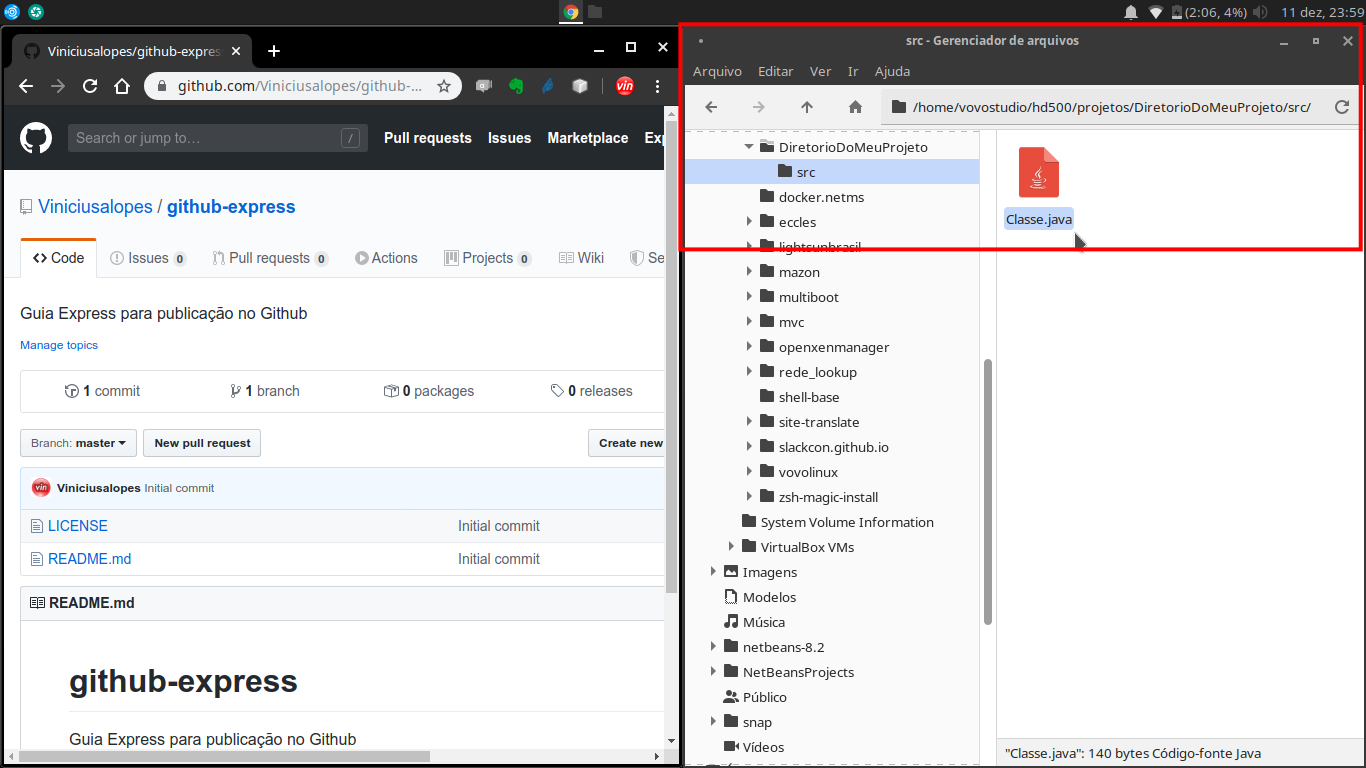This screenshot has width=1366, height=768.
Task: Open the Ajuda menu
Action: click(x=892, y=71)
